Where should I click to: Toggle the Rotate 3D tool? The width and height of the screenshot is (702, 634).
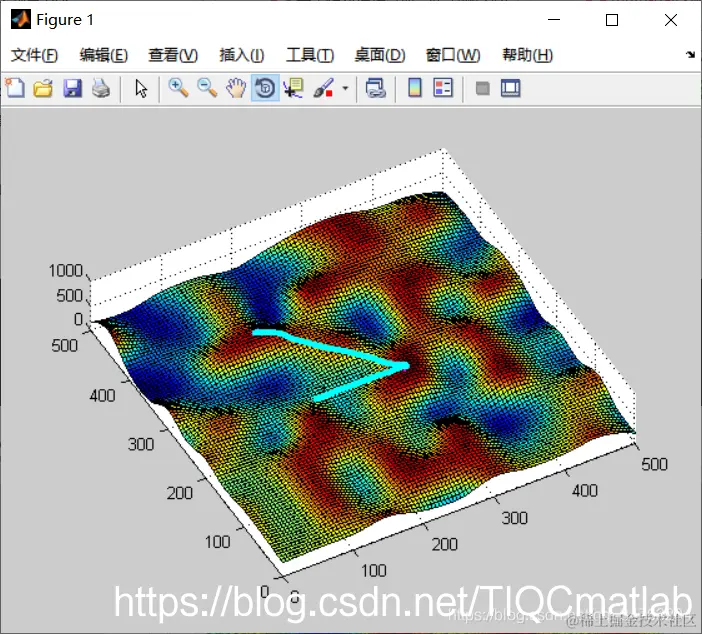tap(265, 88)
